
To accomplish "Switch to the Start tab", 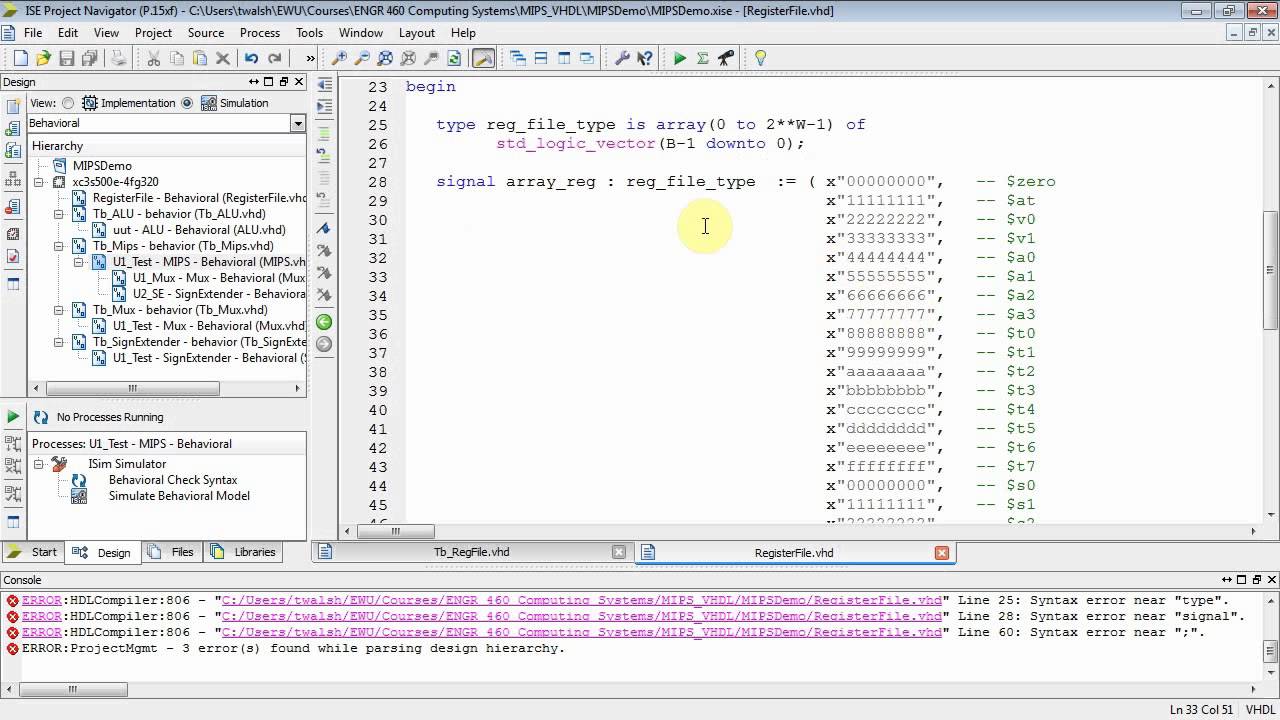I will (x=34, y=552).
